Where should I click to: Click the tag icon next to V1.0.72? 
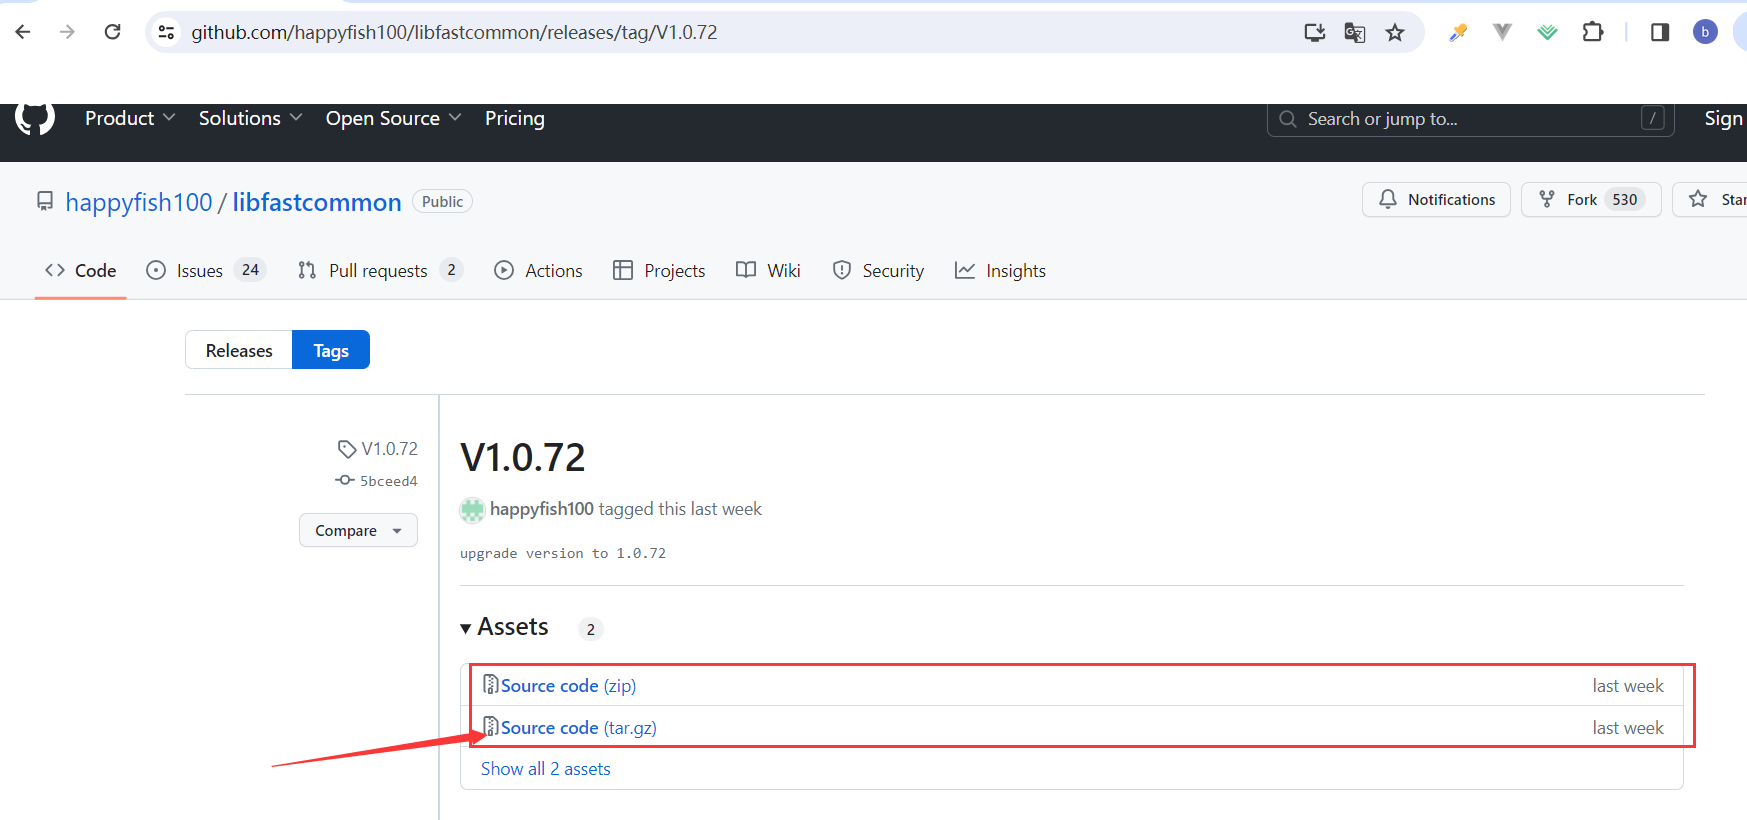pos(347,449)
